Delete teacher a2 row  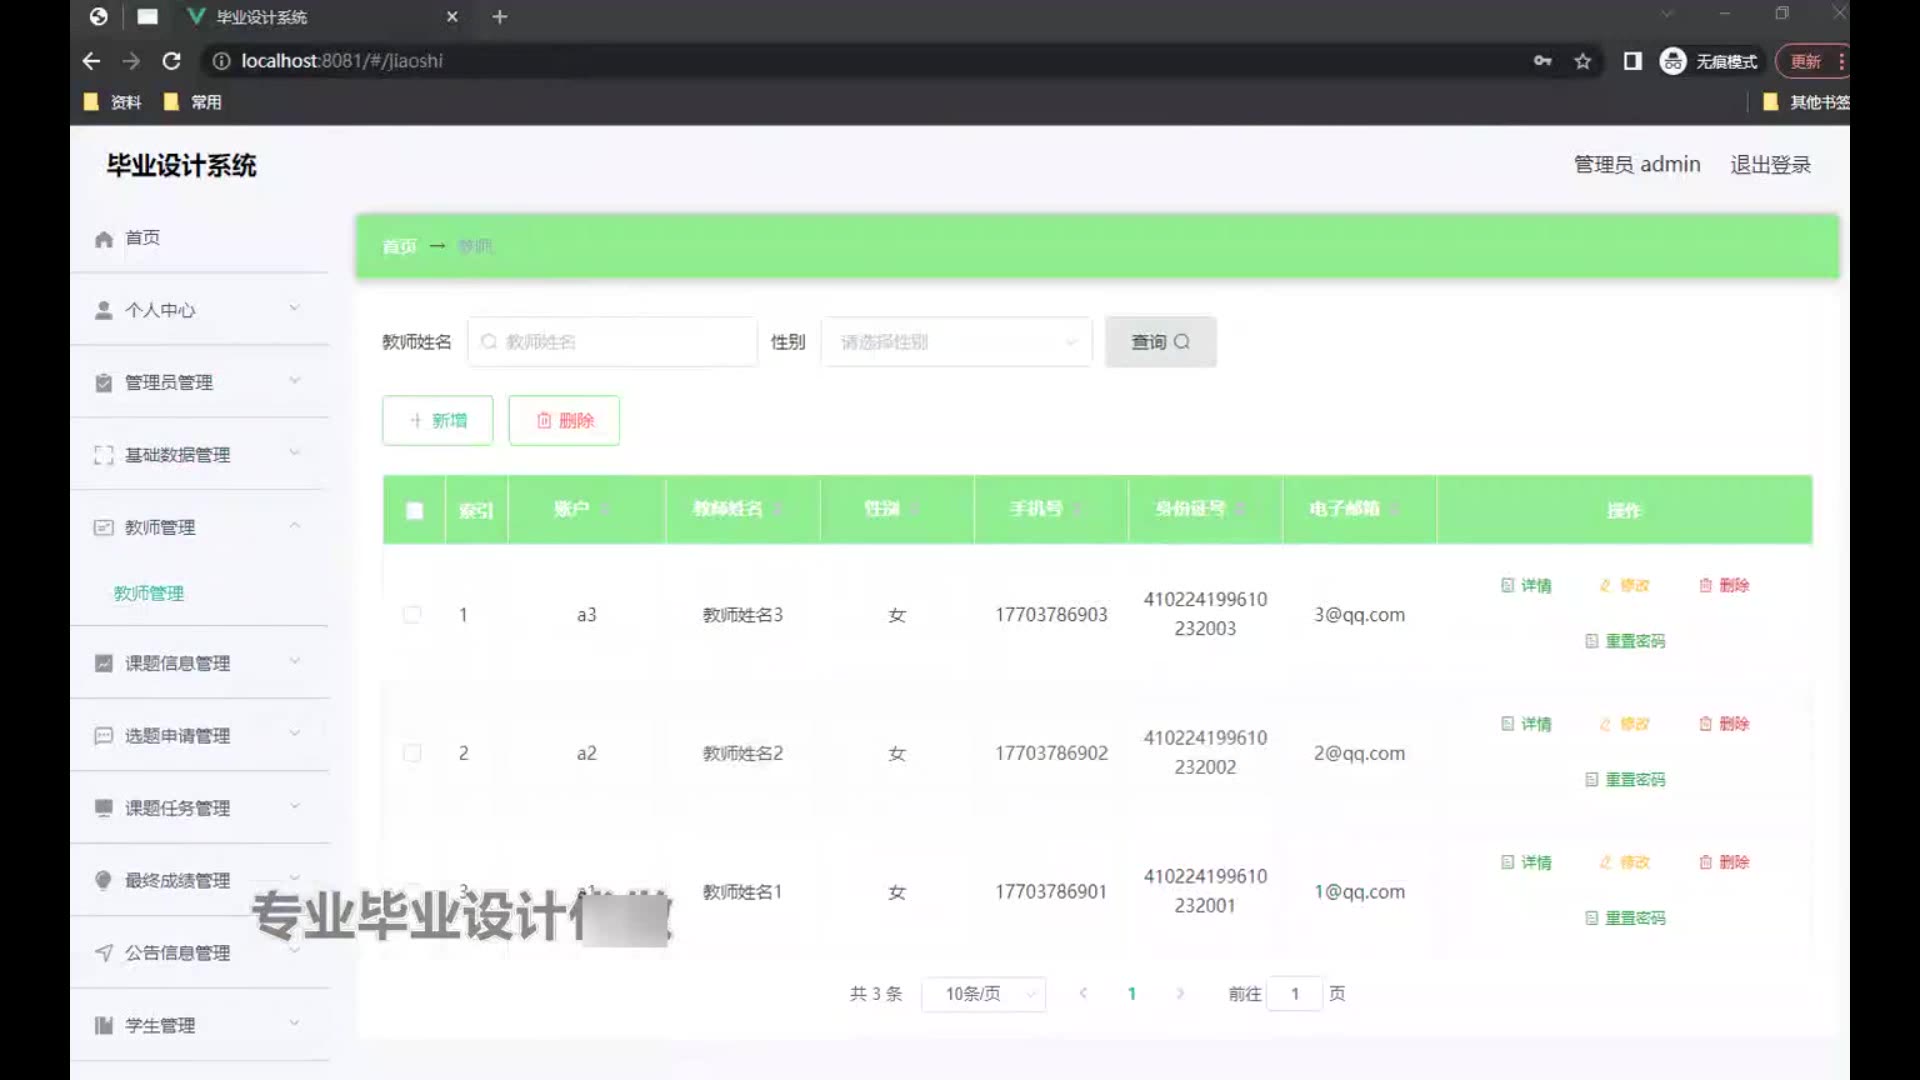tap(1724, 724)
